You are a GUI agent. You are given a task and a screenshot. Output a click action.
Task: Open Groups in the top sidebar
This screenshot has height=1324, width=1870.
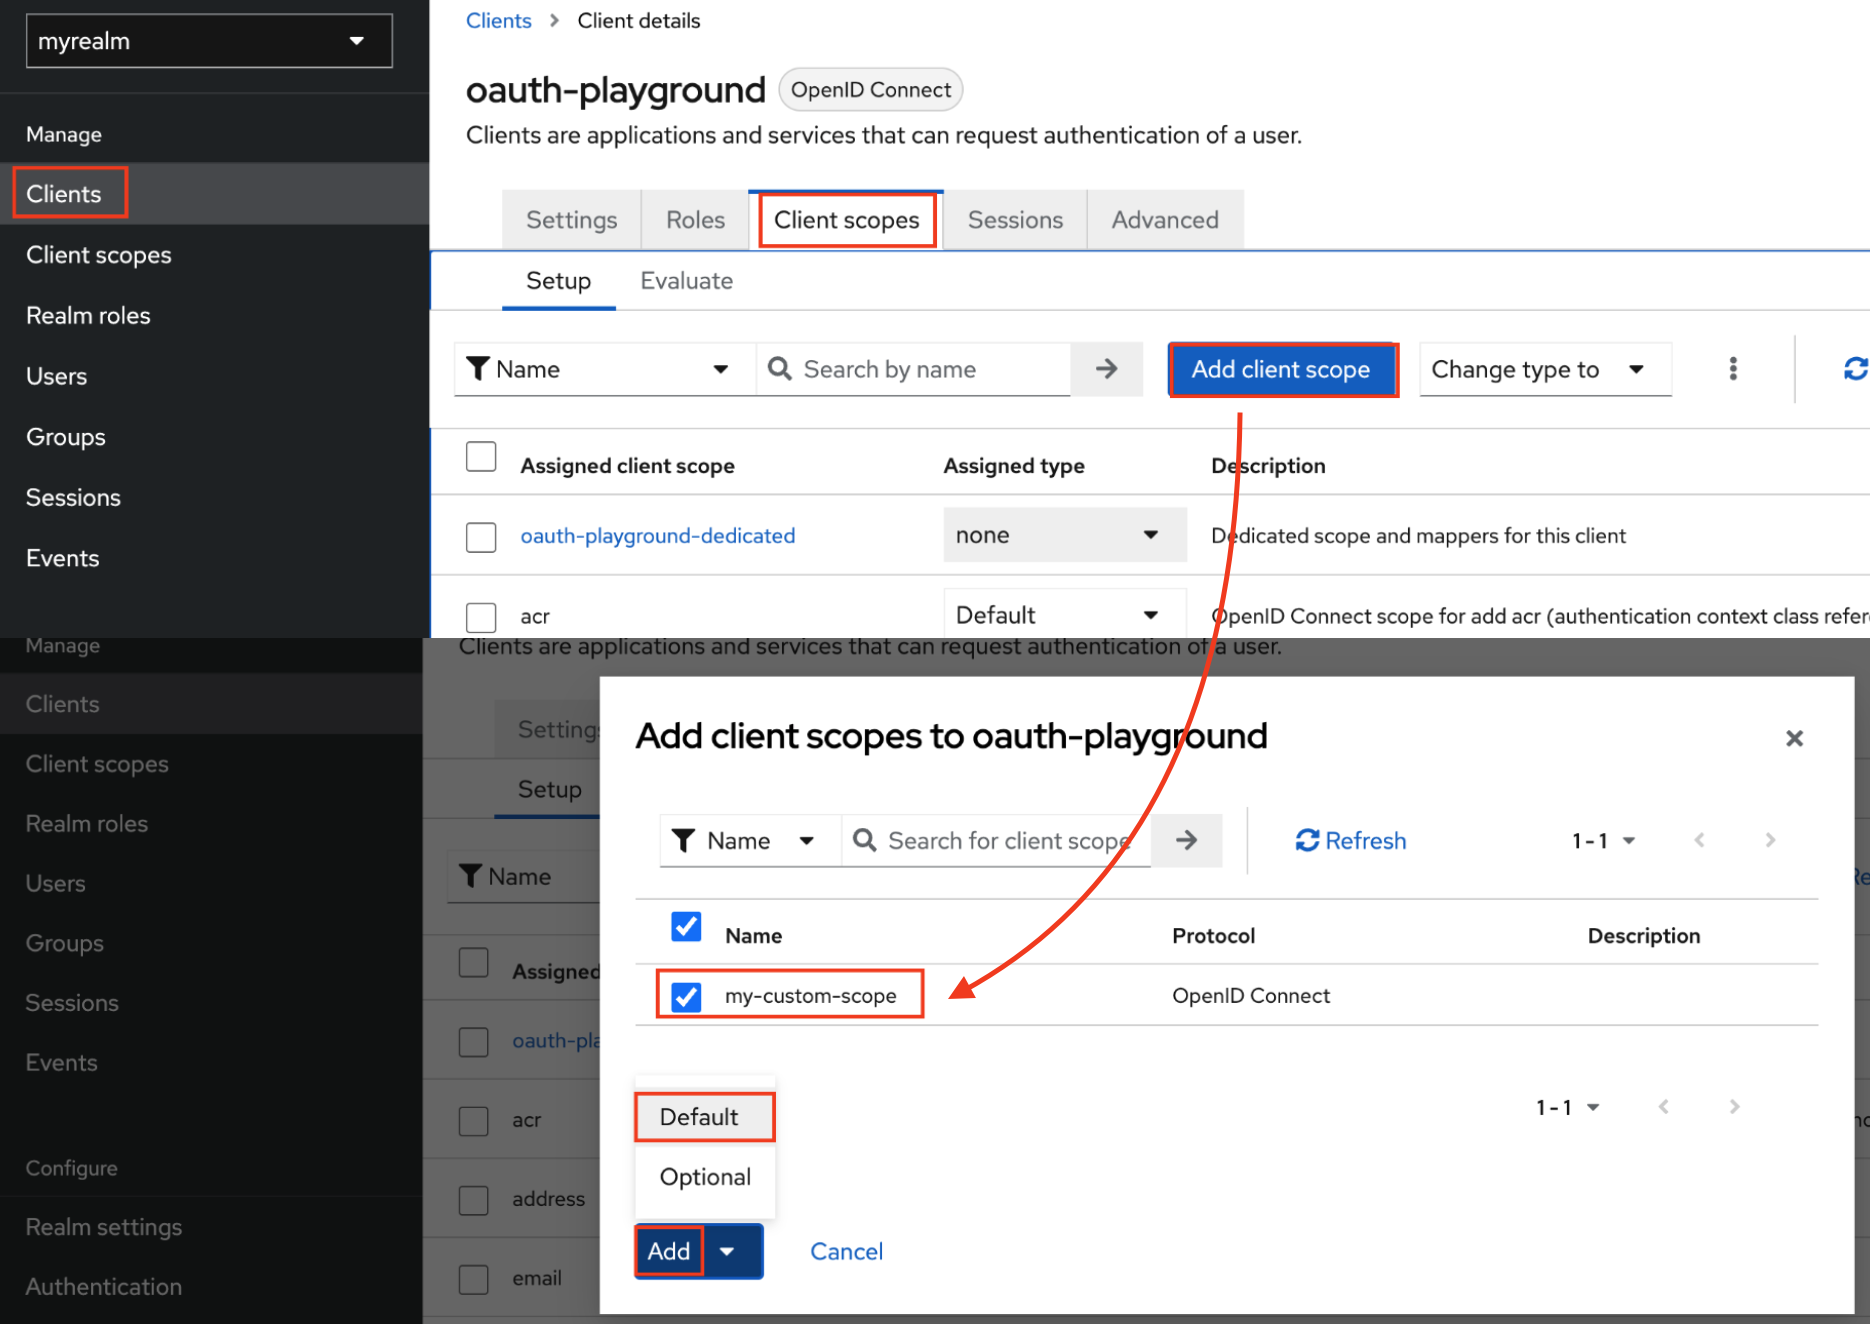pyautogui.click(x=214, y=437)
